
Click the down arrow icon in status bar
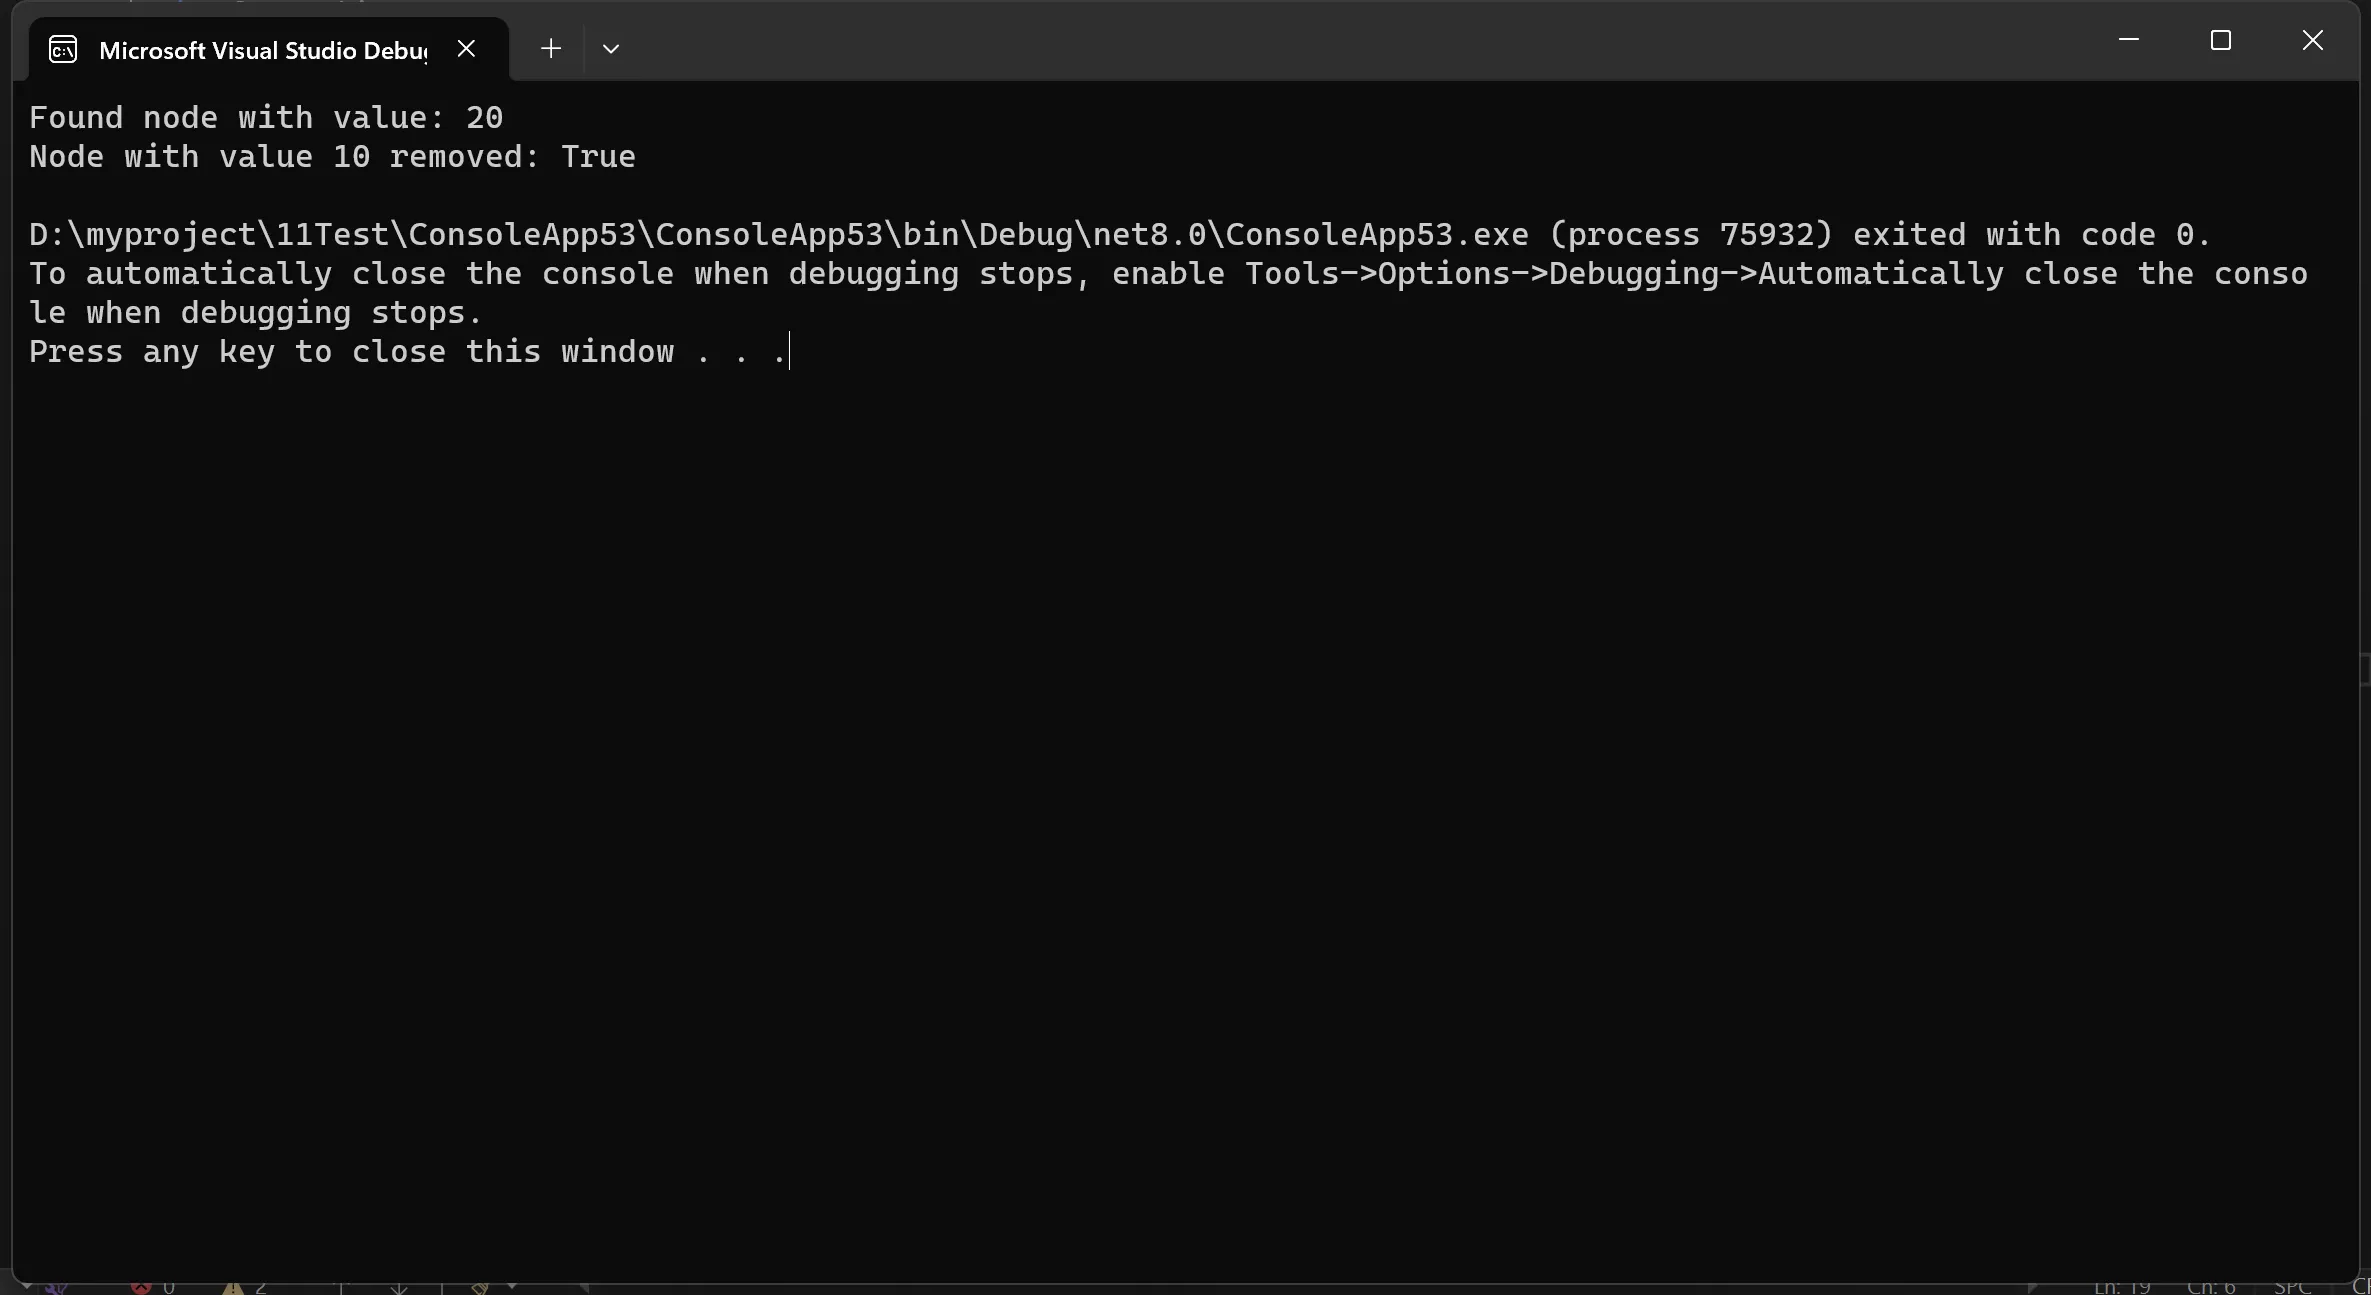point(399,1288)
